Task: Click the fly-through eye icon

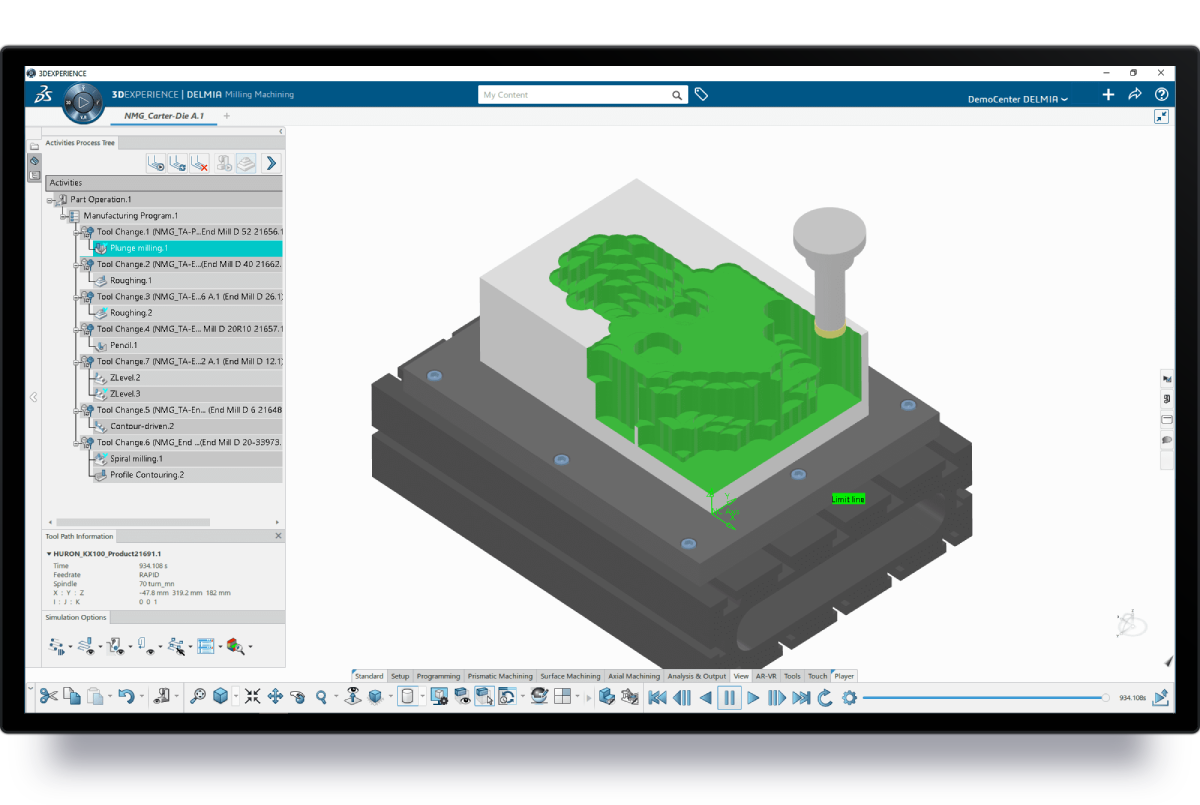Action: click(x=352, y=696)
